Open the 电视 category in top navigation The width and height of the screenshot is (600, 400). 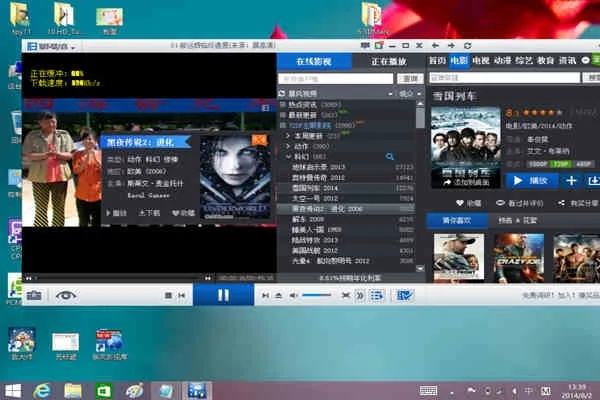point(479,61)
